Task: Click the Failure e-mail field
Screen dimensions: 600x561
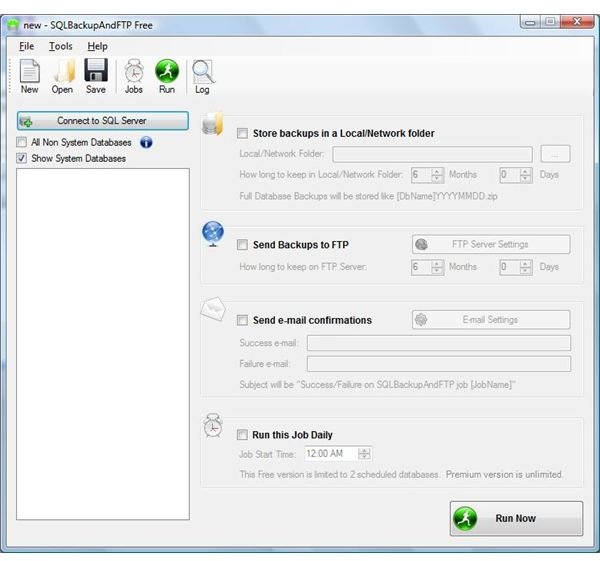Action: [439, 364]
